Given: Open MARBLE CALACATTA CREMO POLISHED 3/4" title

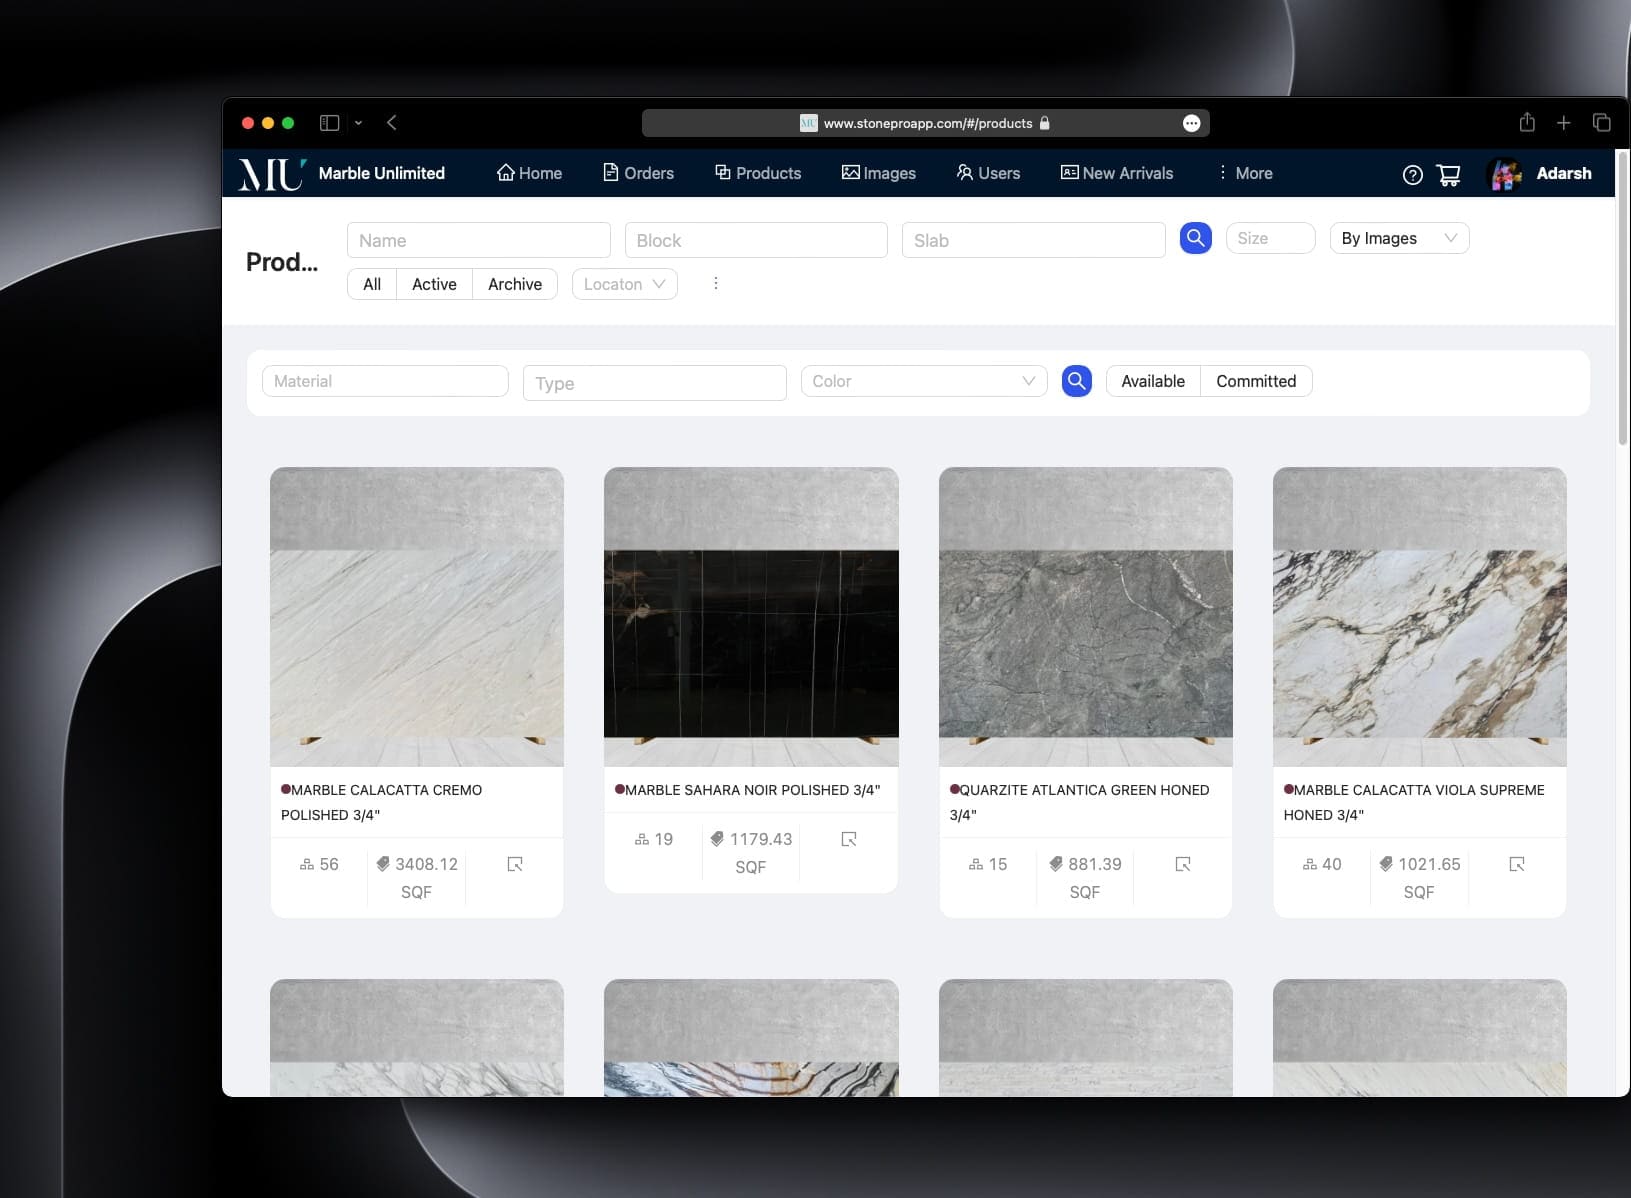Looking at the screenshot, I should click(381, 802).
